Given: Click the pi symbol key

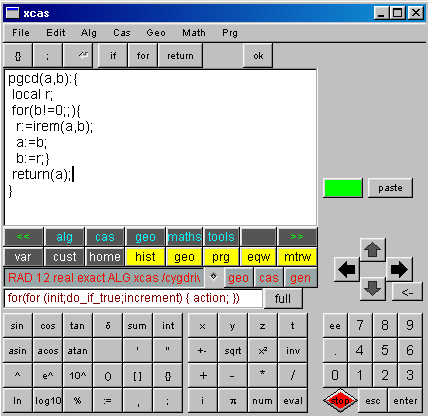Looking at the screenshot, I should pyautogui.click(x=233, y=401).
